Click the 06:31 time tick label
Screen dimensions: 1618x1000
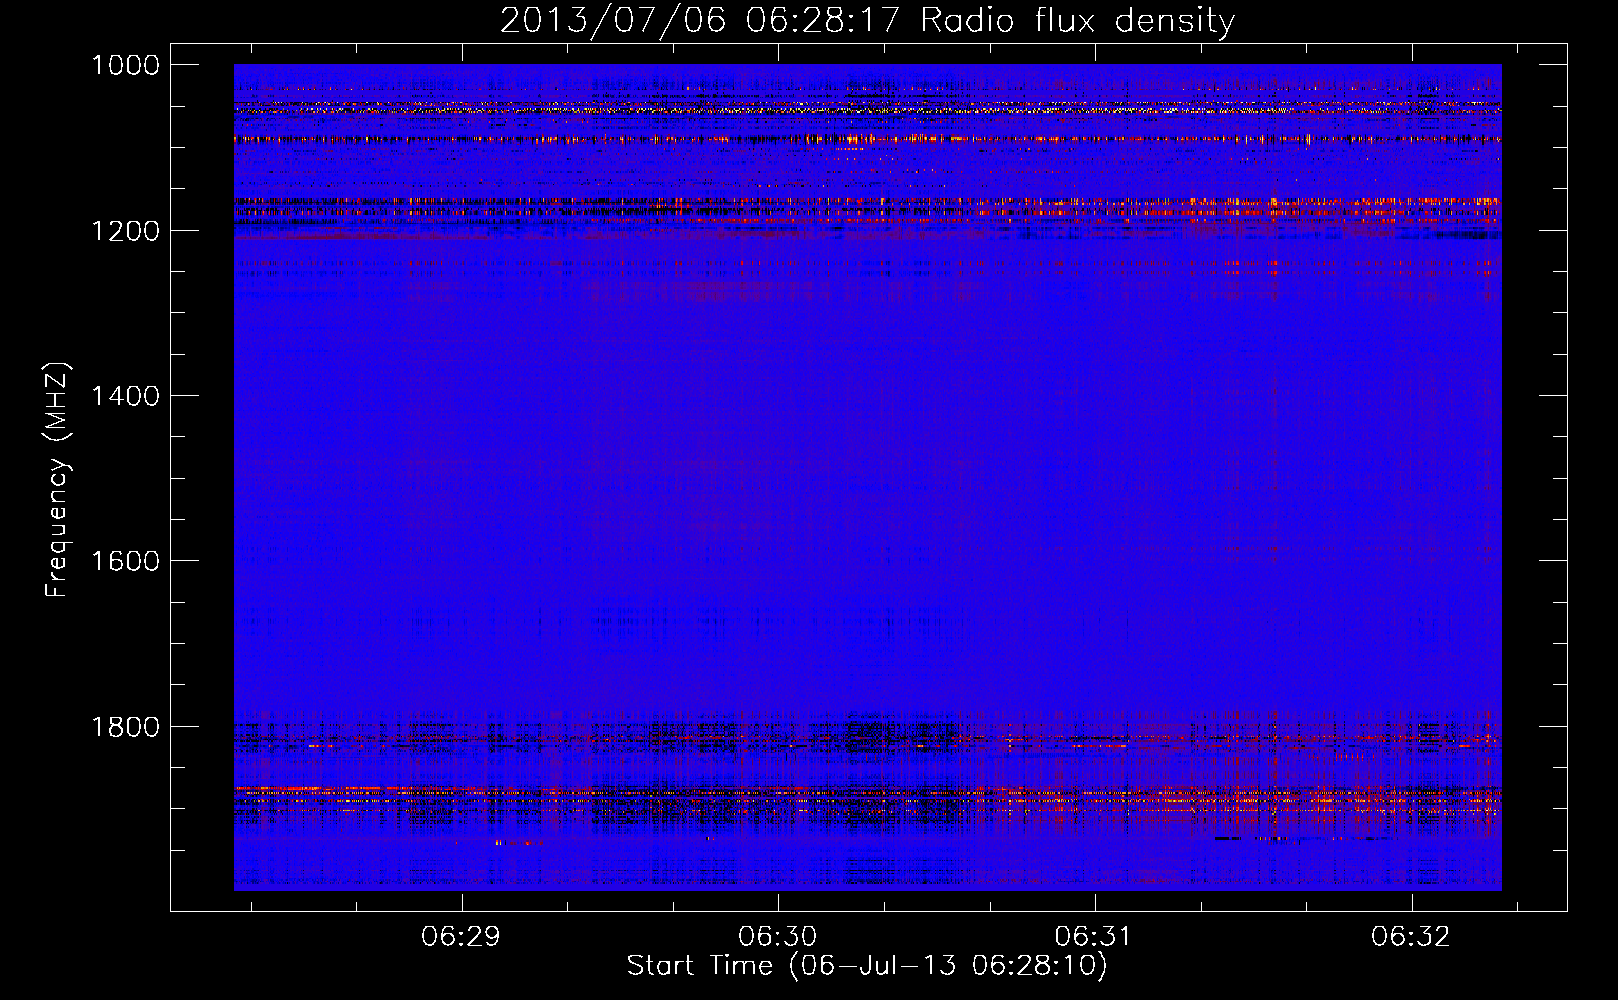[1093, 937]
